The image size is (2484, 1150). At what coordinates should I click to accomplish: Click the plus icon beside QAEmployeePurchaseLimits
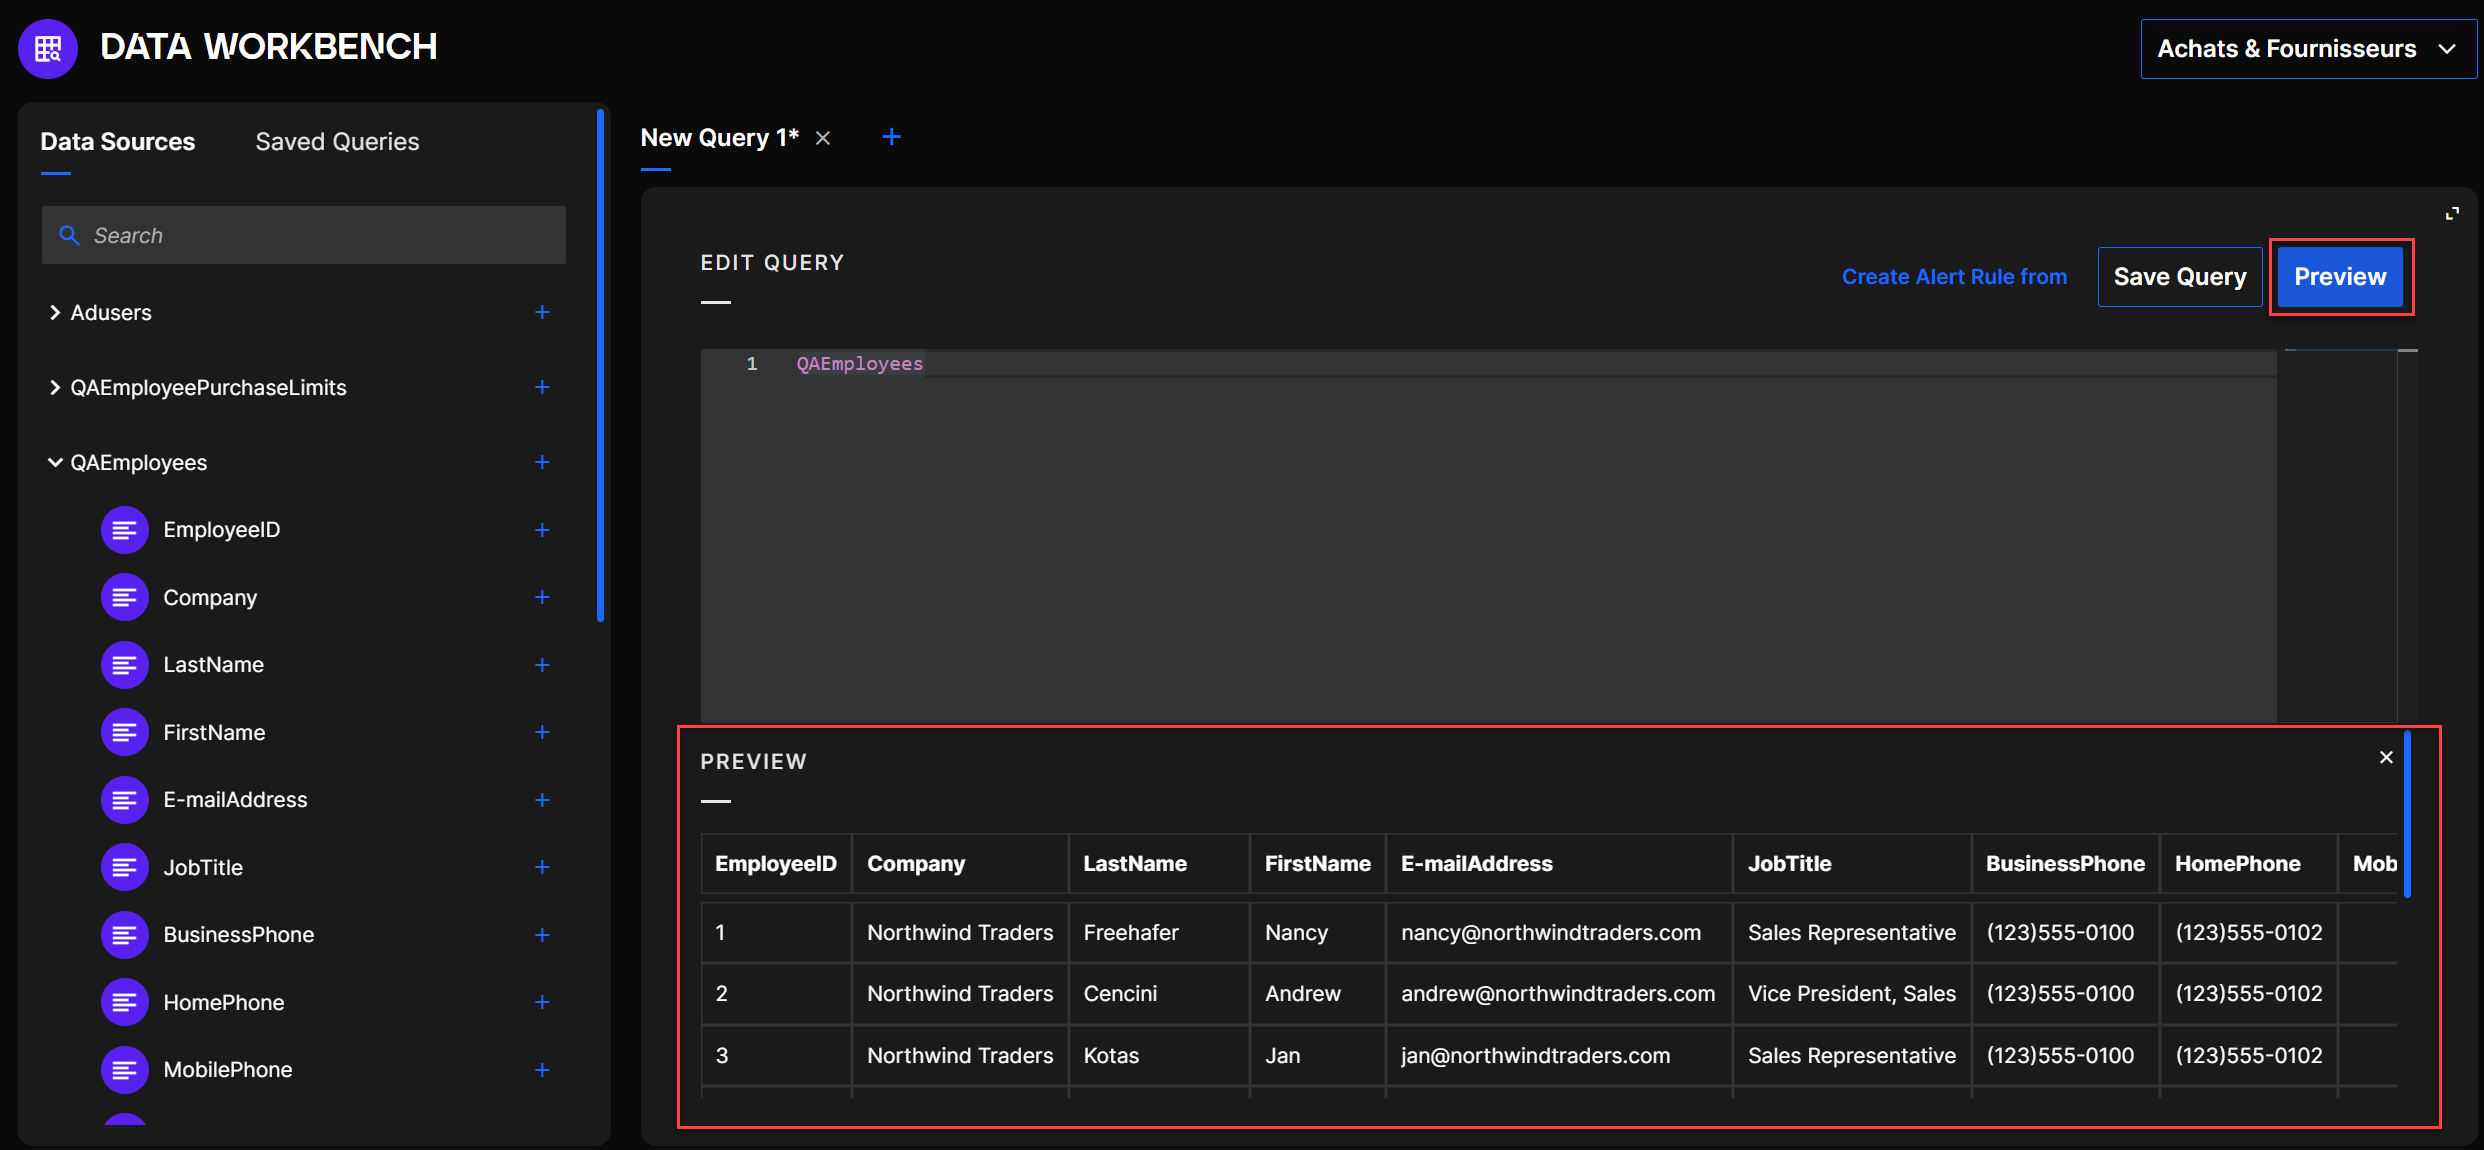542,387
